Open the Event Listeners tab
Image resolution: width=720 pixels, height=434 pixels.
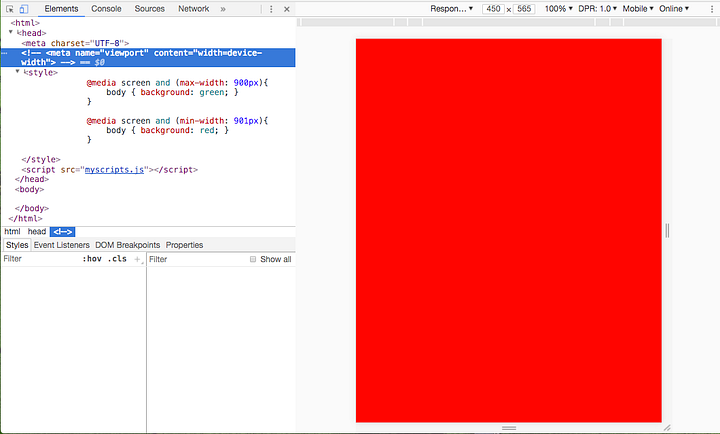click(62, 245)
